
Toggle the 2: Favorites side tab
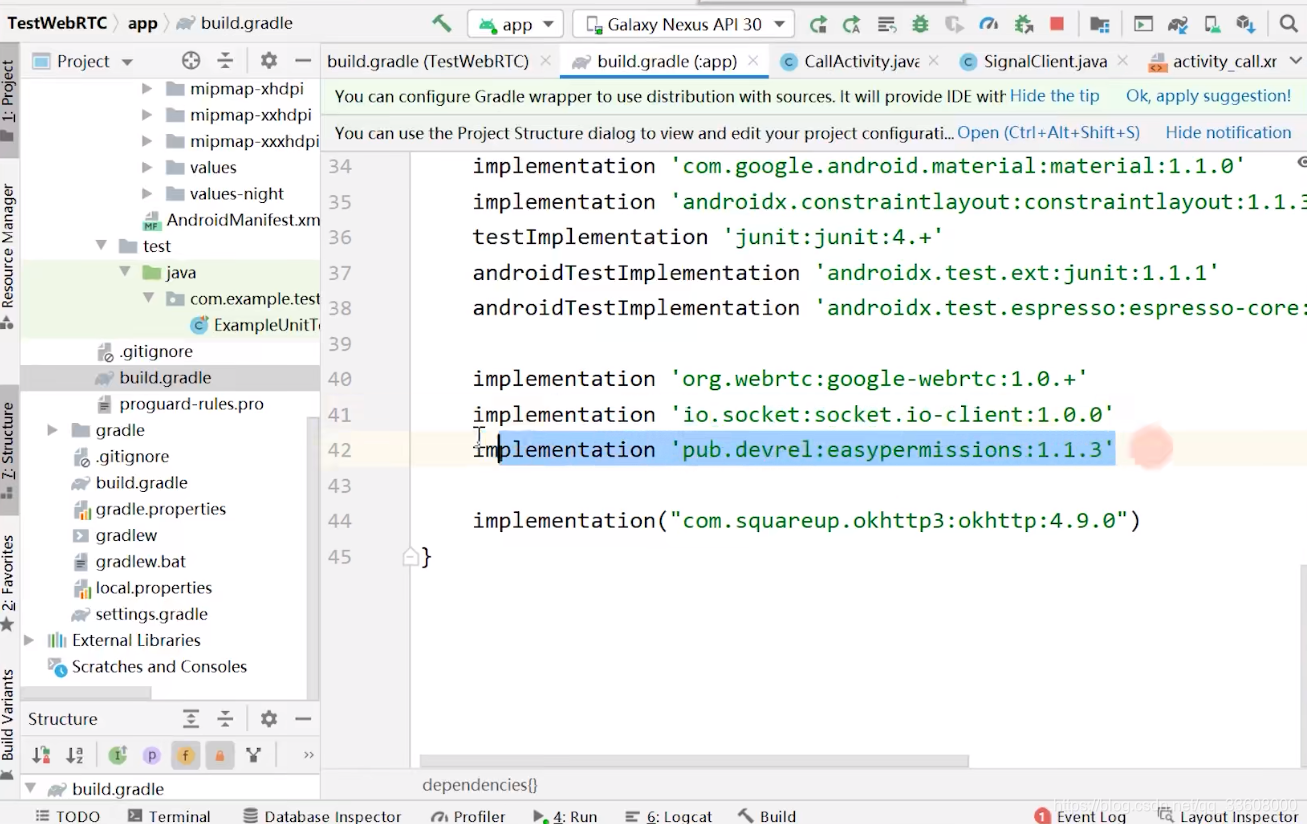[9, 584]
